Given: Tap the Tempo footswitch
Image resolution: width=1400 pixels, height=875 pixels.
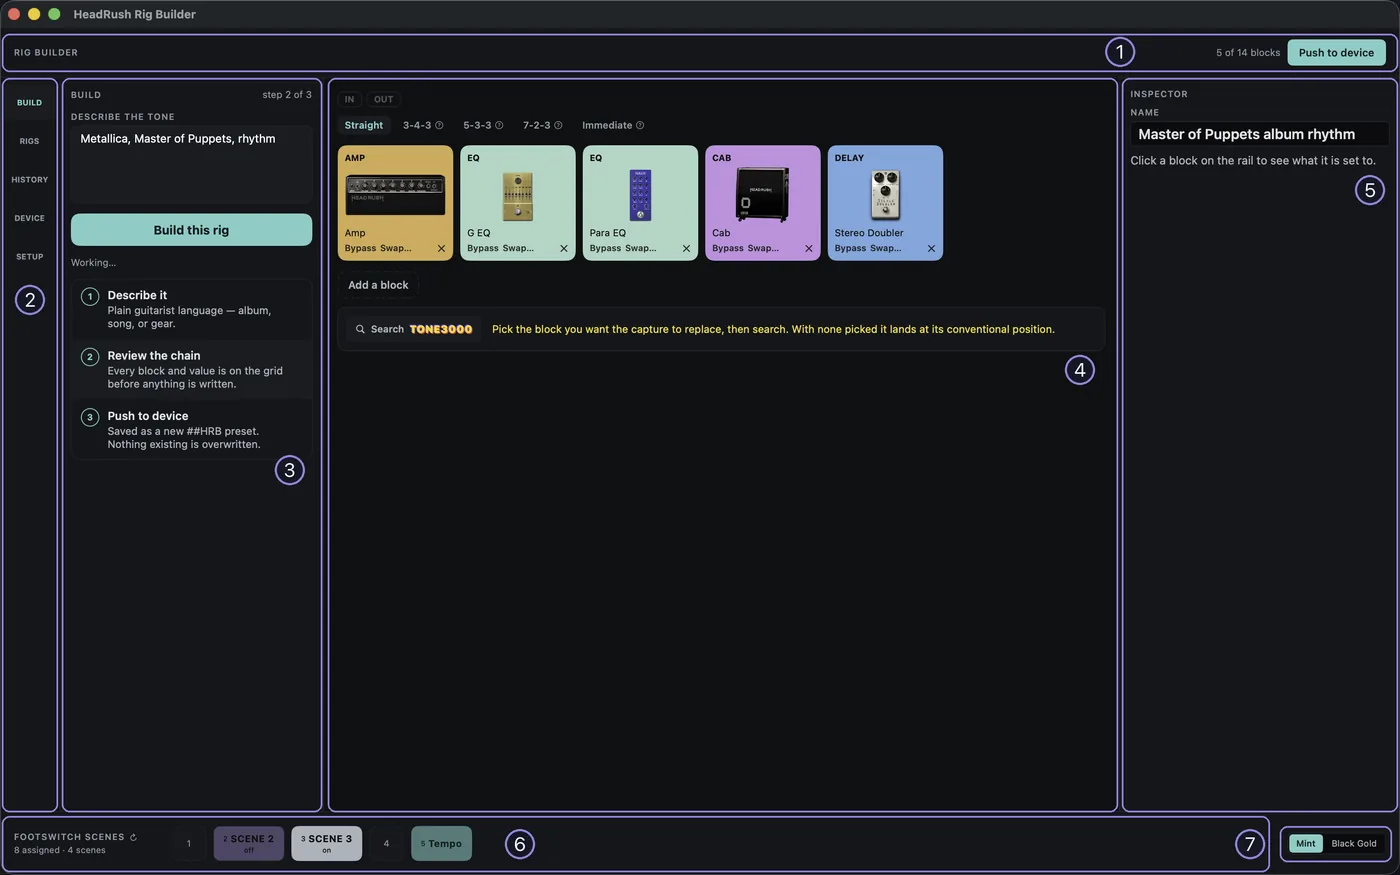Looking at the screenshot, I should 441,844.
